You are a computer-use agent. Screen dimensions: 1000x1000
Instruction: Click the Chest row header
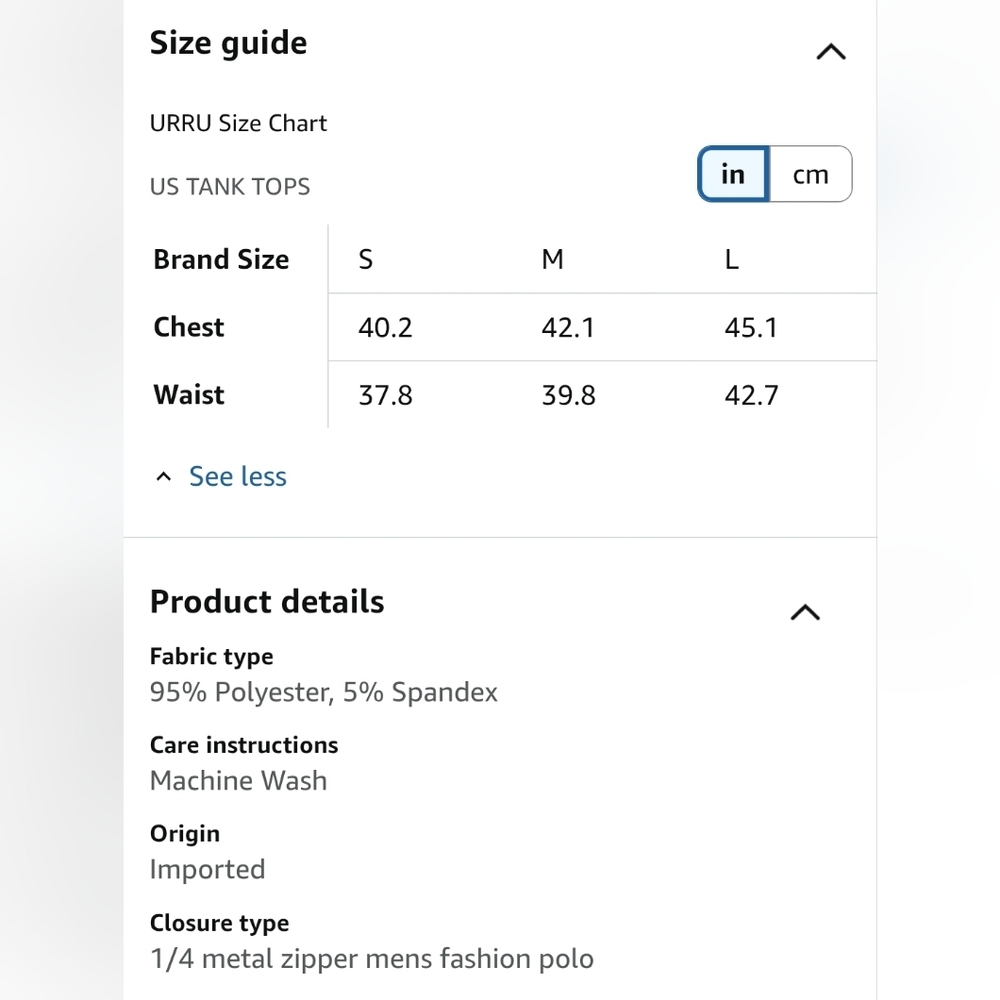[x=189, y=327]
